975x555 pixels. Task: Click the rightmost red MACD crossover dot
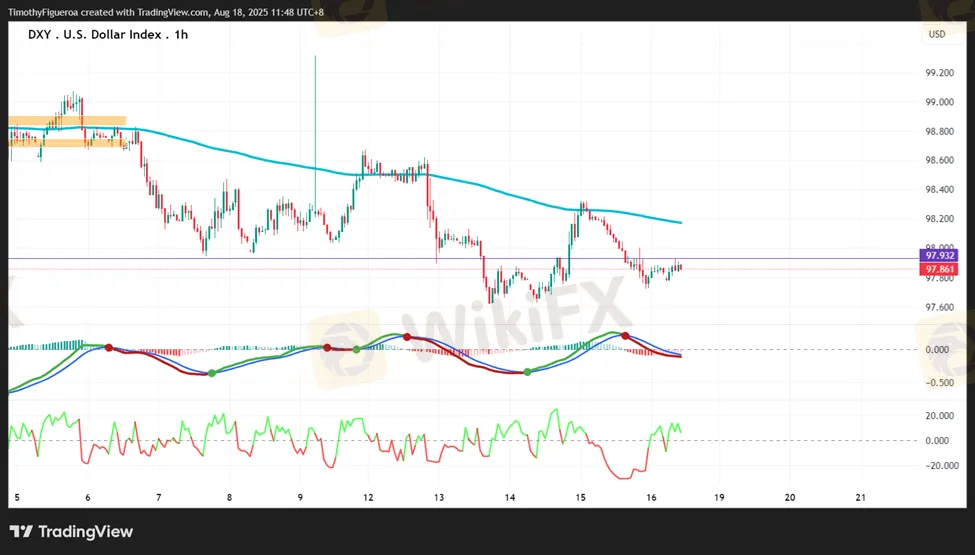(x=626, y=336)
